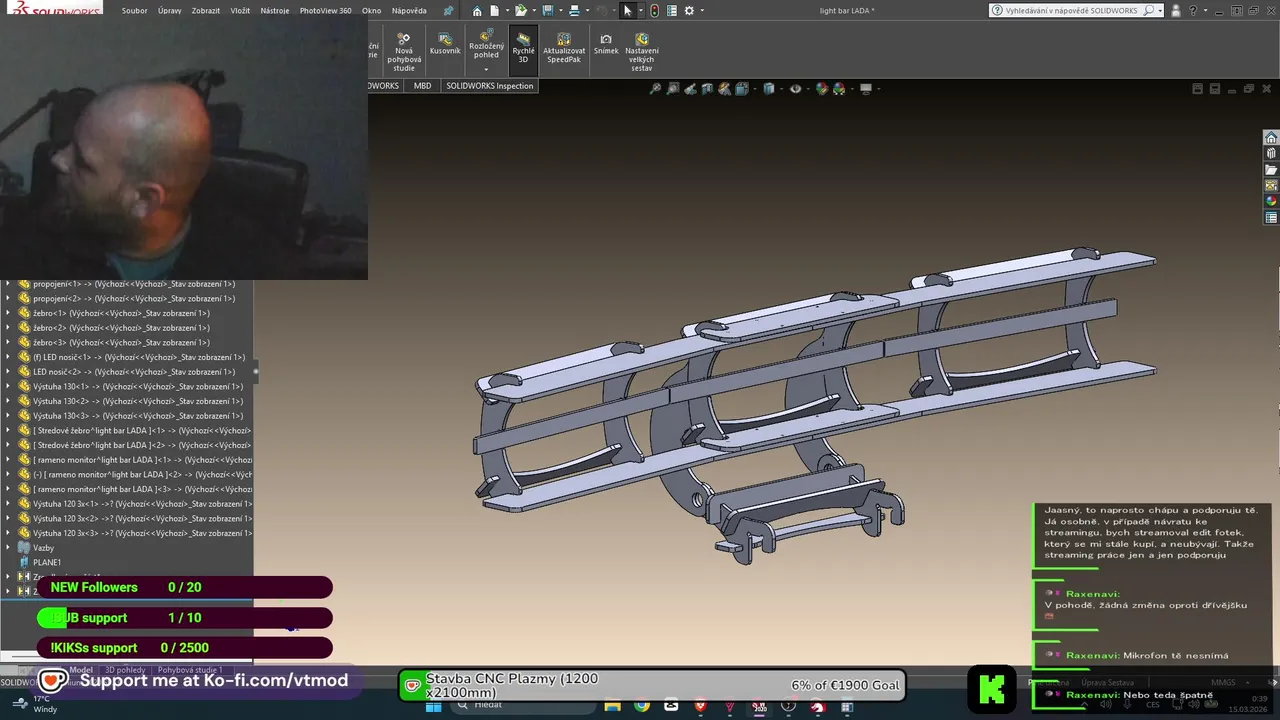Viewport: 1280px width, 720px height.
Task: Click the Rozložený pohled tool
Action: 486,43
